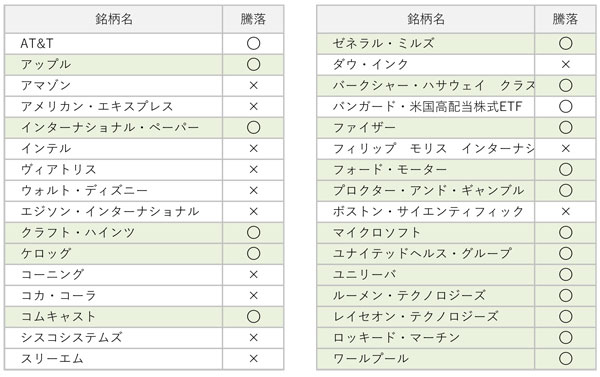Click the × mark beside ダウ・インク
Viewport: 600px width, 377px height.
(x=566, y=64)
